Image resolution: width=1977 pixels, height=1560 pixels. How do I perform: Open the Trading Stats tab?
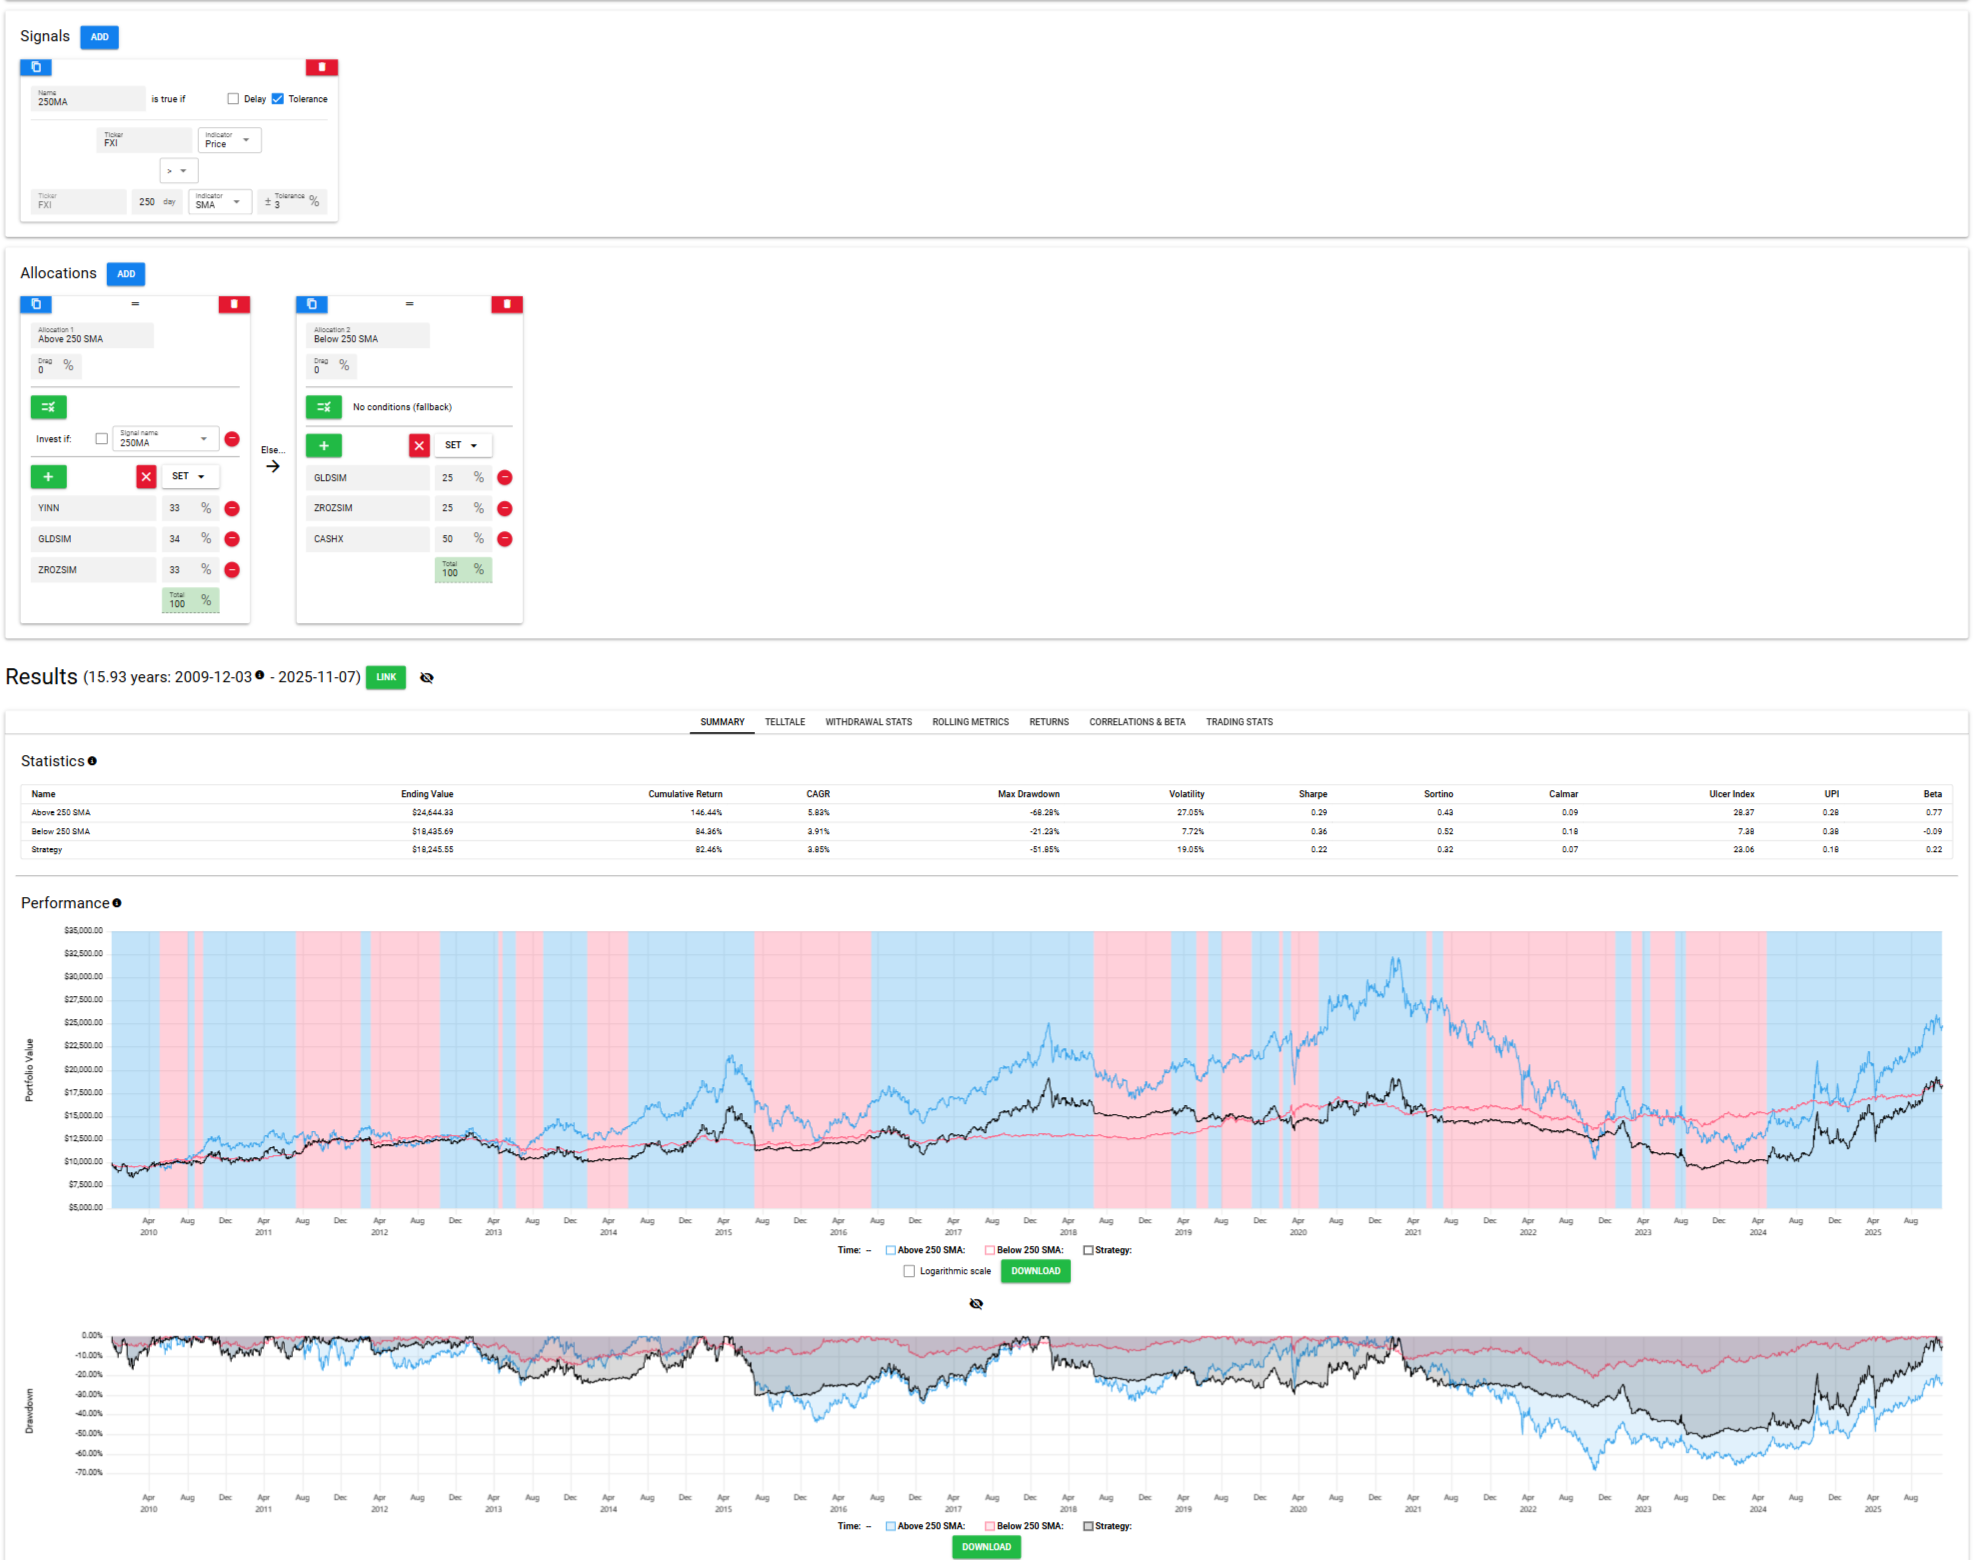[1238, 722]
